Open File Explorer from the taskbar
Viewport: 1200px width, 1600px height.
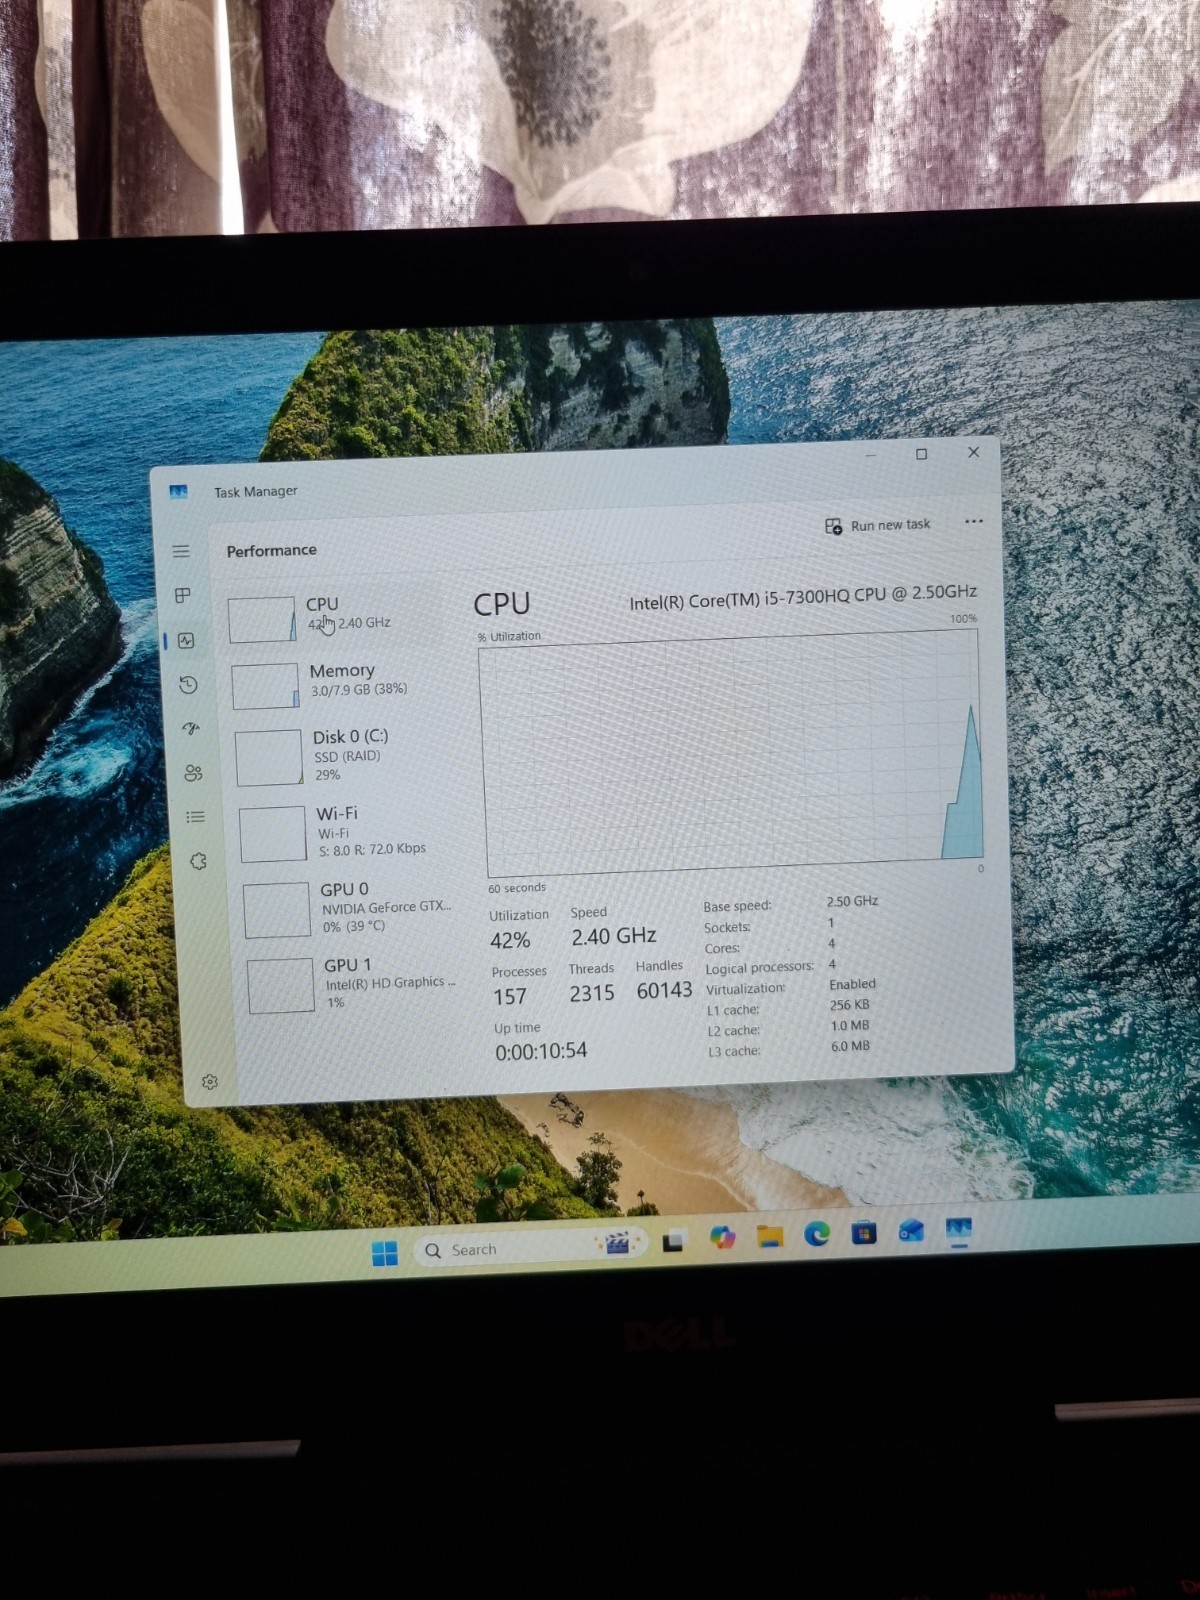pos(770,1237)
